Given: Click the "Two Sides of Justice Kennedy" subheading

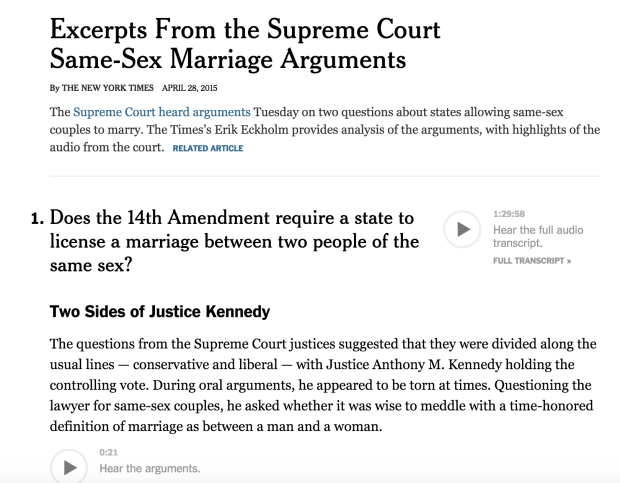Looking at the screenshot, I should tap(159, 312).
